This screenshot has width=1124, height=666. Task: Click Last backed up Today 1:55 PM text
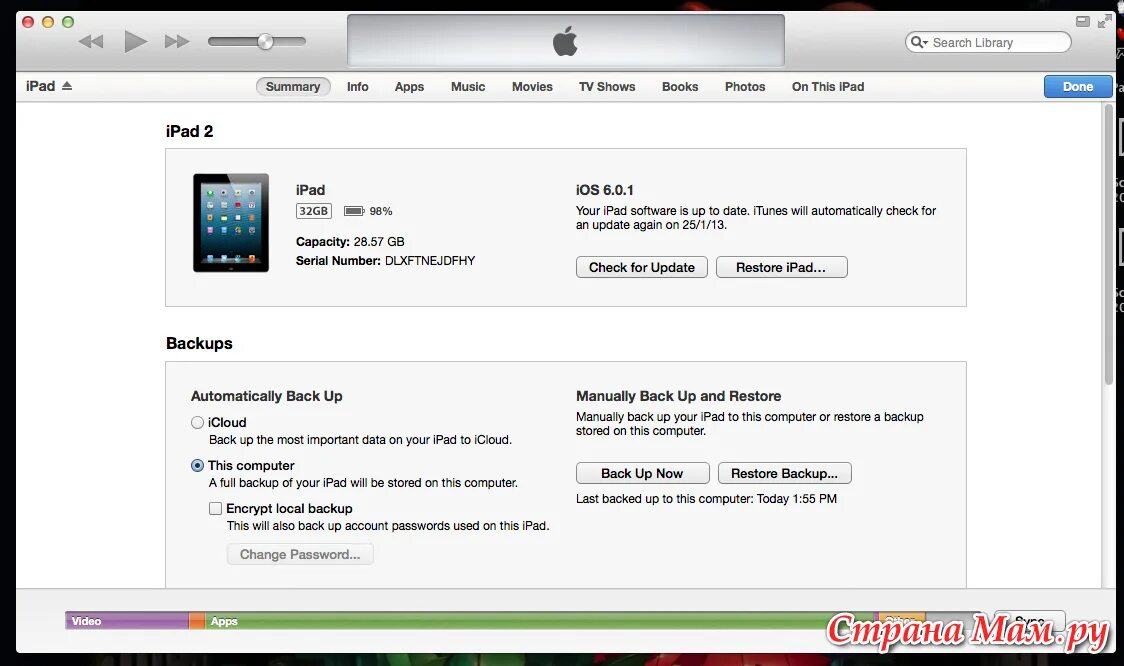[x=706, y=499]
